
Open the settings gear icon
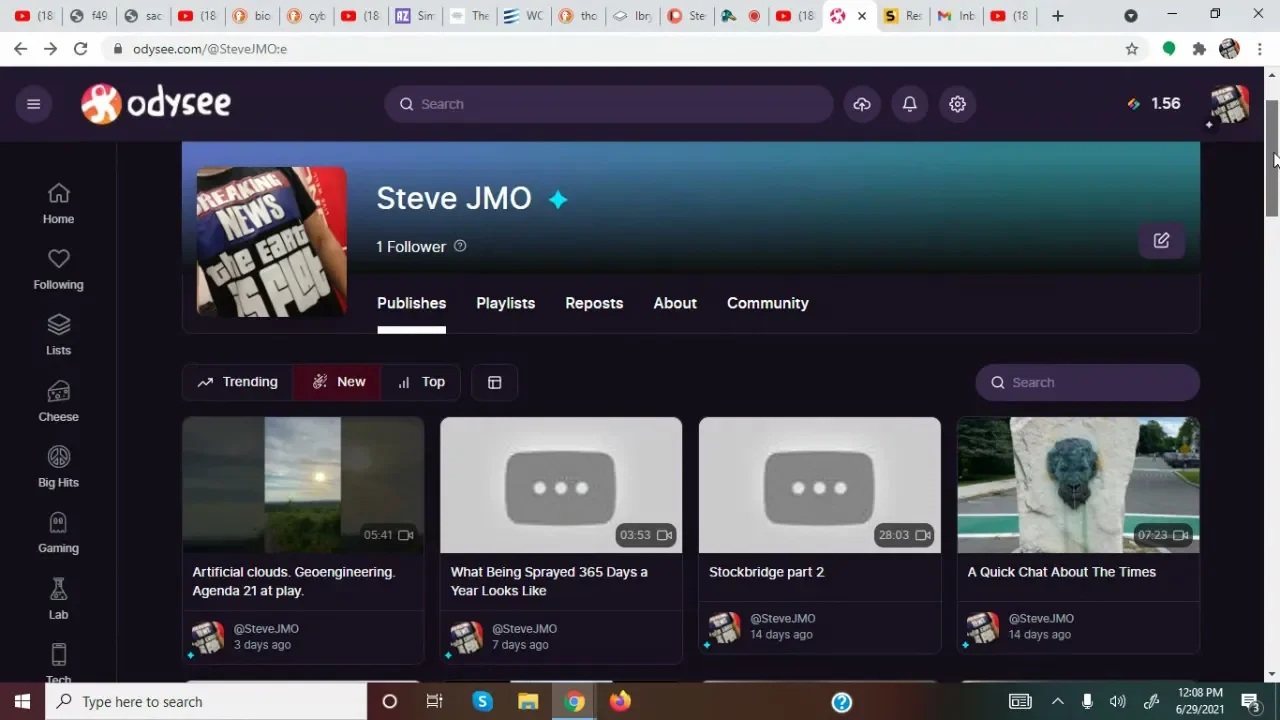(x=958, y=104)
